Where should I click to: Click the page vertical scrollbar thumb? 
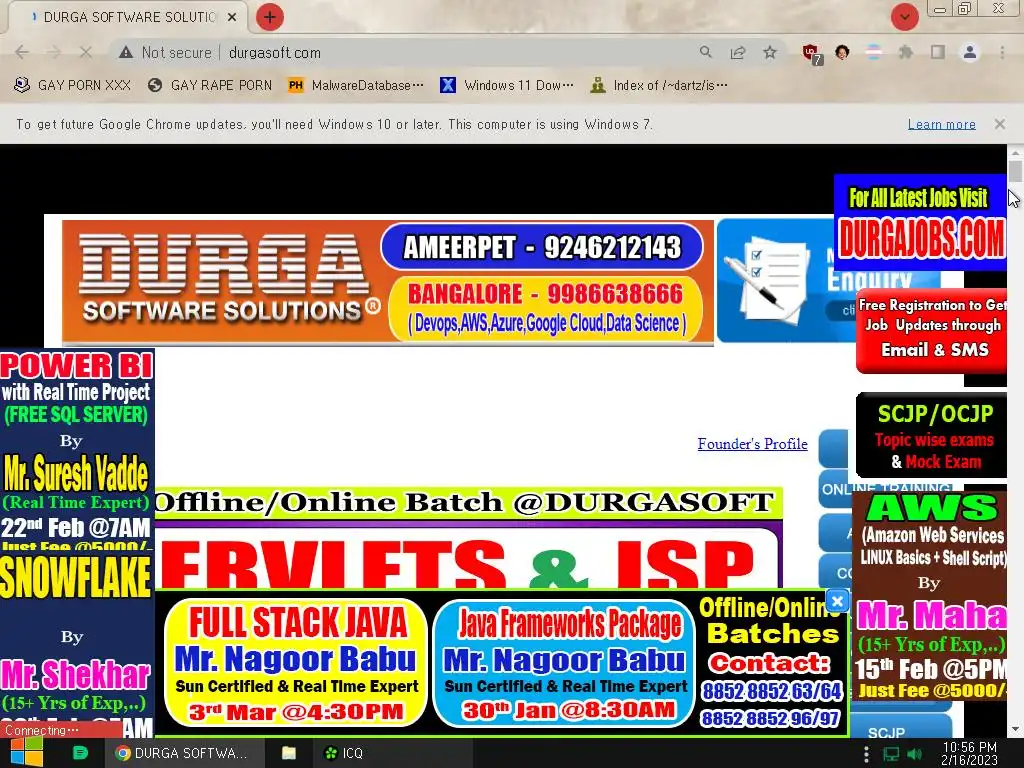[x=1015, y=170]
